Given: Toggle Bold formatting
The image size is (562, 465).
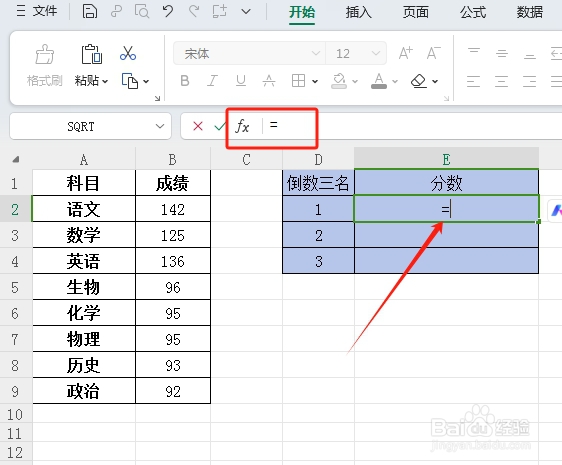Looking at the screenshot, I should (185, 81).
